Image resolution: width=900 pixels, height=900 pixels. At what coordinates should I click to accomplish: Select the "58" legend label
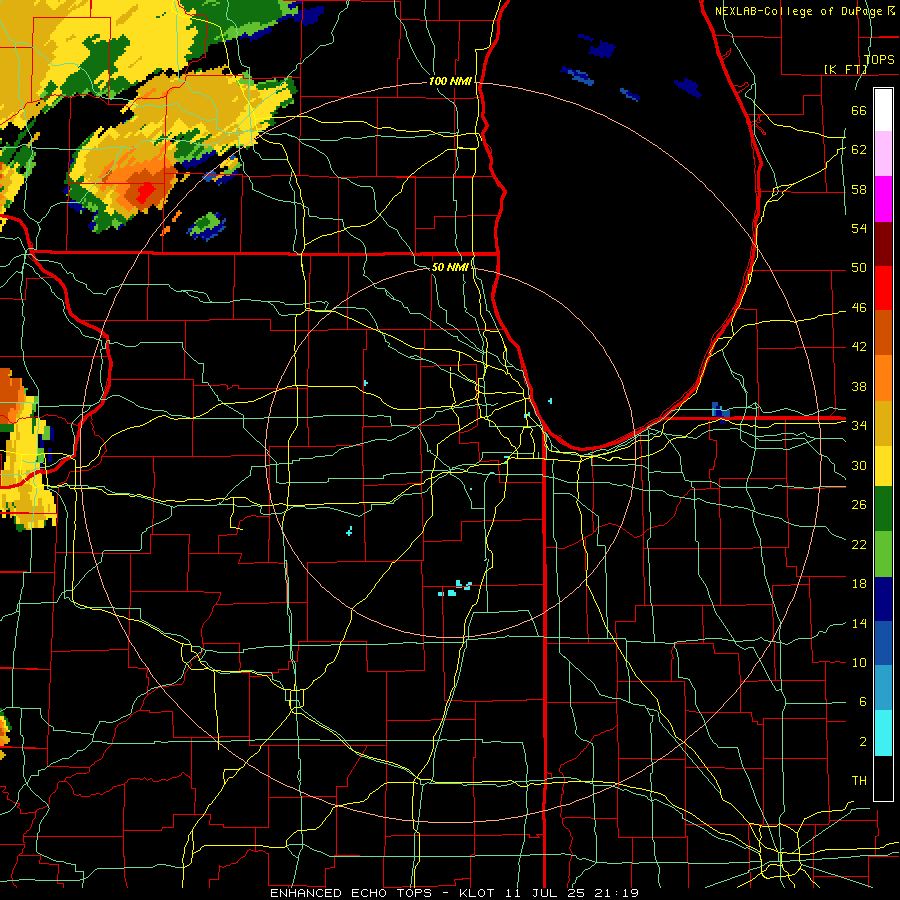click(x=859, y=189)
